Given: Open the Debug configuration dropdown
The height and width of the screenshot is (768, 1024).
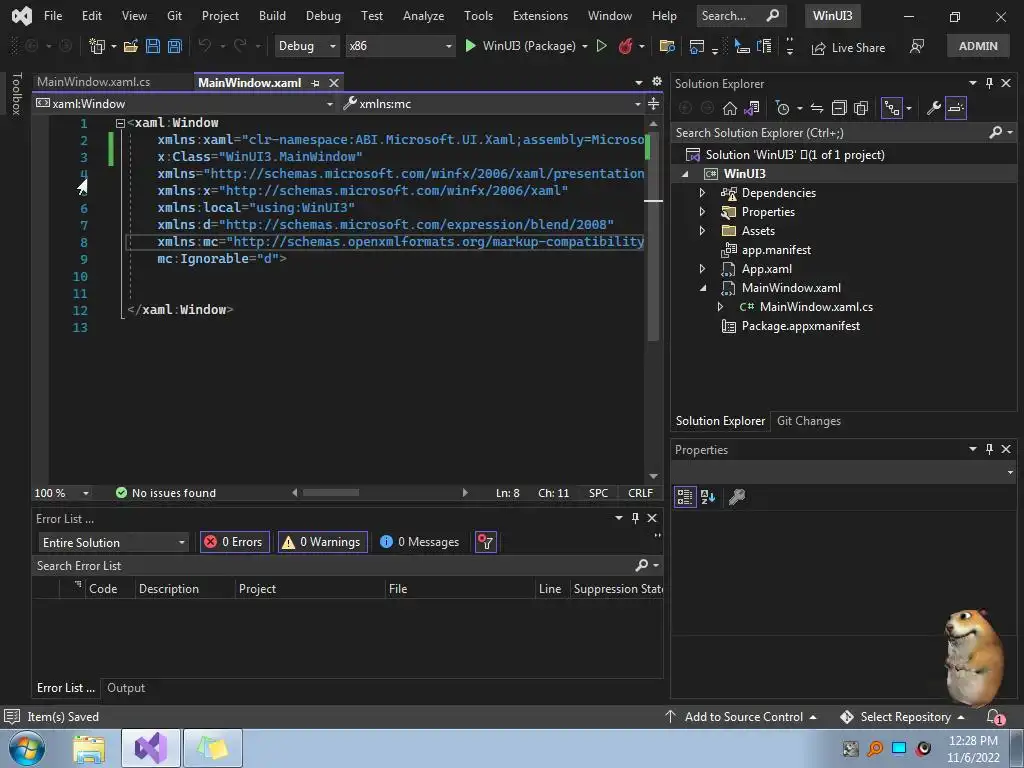Looking at the screenshot, I should (x=306, y=46).
